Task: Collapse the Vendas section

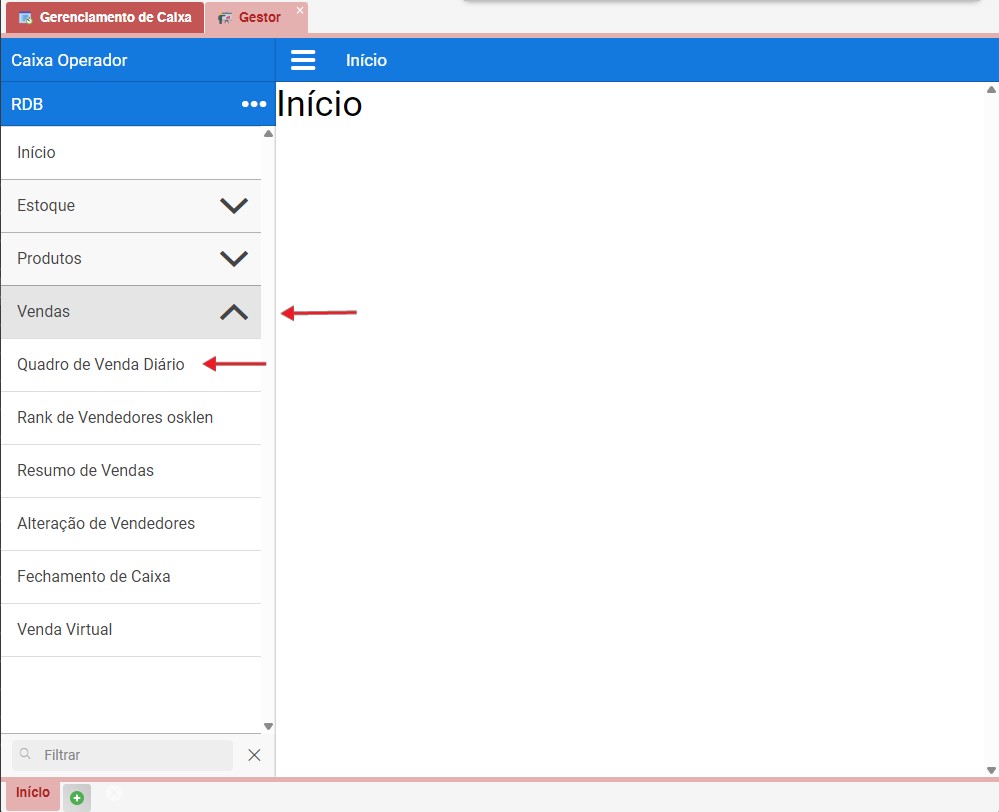Action: point(233,312)
